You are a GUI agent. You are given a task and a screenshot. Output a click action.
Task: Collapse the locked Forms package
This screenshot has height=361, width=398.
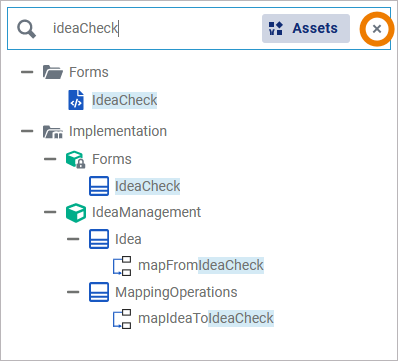50,159
